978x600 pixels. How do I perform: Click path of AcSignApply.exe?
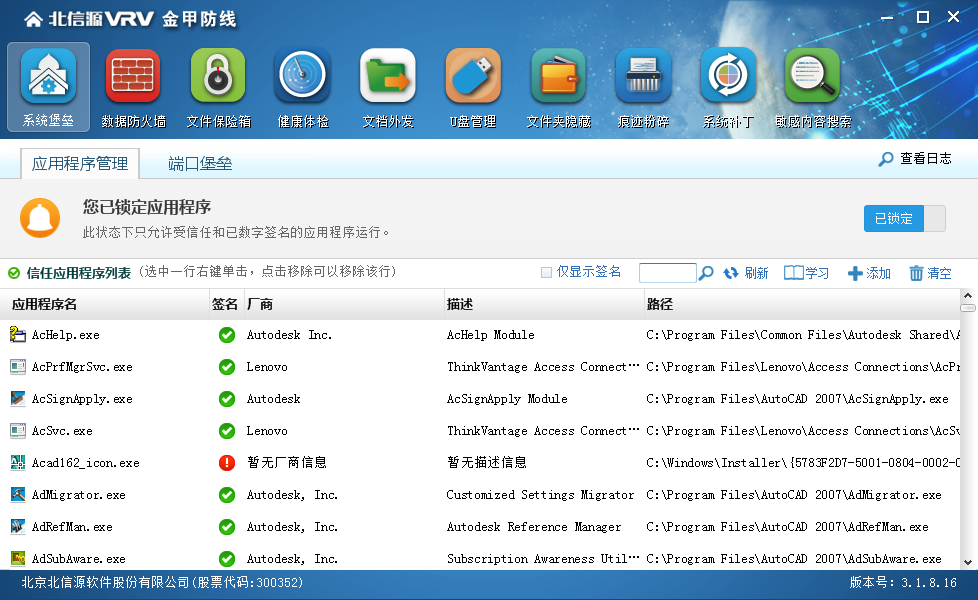797,399
